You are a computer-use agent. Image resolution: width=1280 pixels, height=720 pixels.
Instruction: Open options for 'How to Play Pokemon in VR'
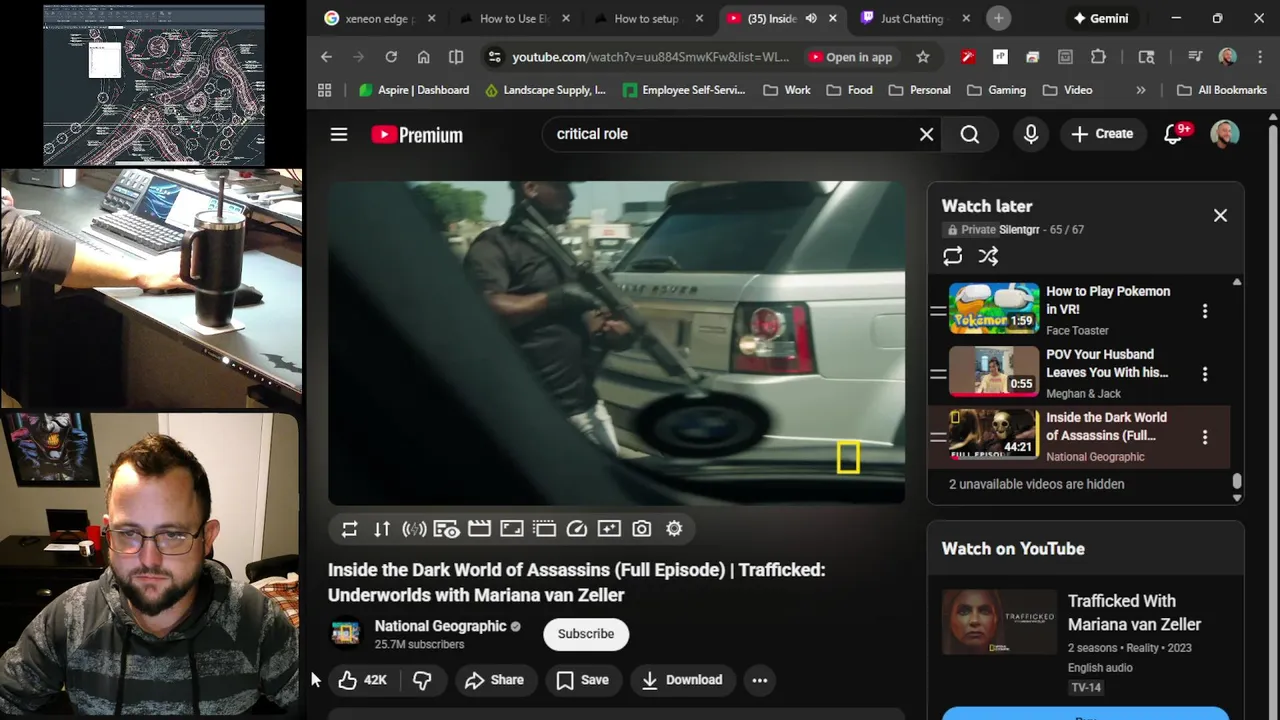tap(1205, 311)
